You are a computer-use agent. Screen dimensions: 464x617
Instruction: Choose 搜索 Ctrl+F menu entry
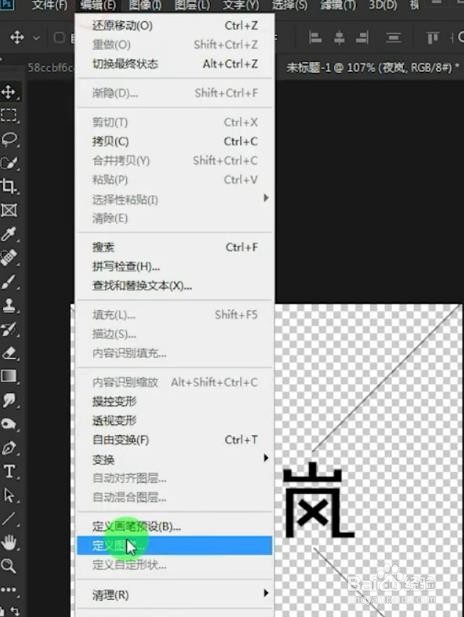coord(174,247)
